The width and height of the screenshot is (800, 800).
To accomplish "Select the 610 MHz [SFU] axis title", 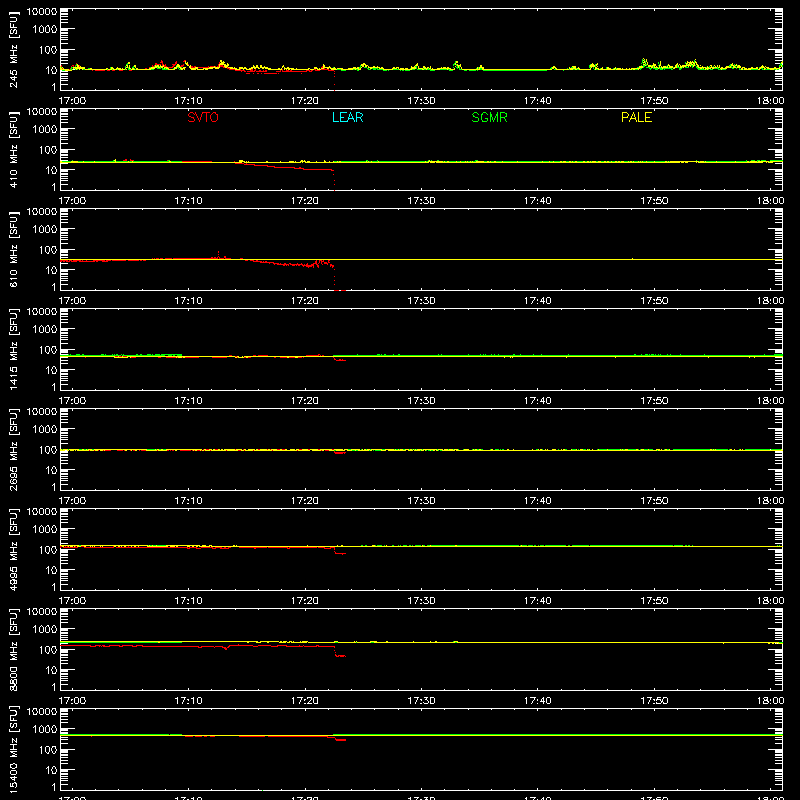I will coord(13,249).
